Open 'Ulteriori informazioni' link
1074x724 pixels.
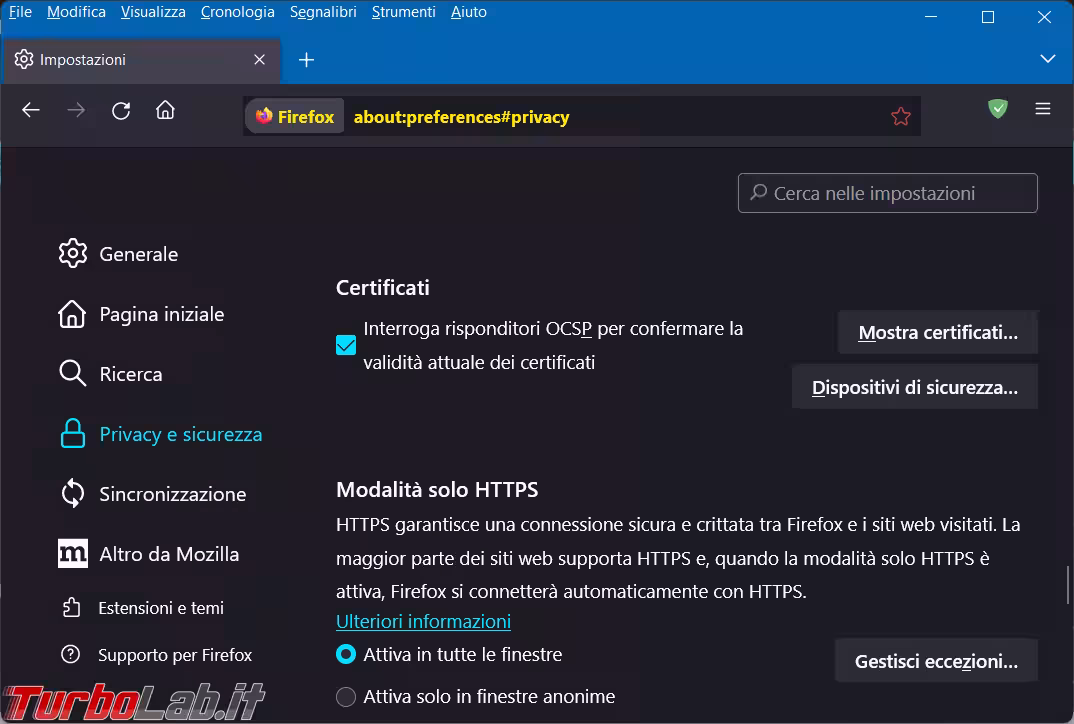pos(423,622)
